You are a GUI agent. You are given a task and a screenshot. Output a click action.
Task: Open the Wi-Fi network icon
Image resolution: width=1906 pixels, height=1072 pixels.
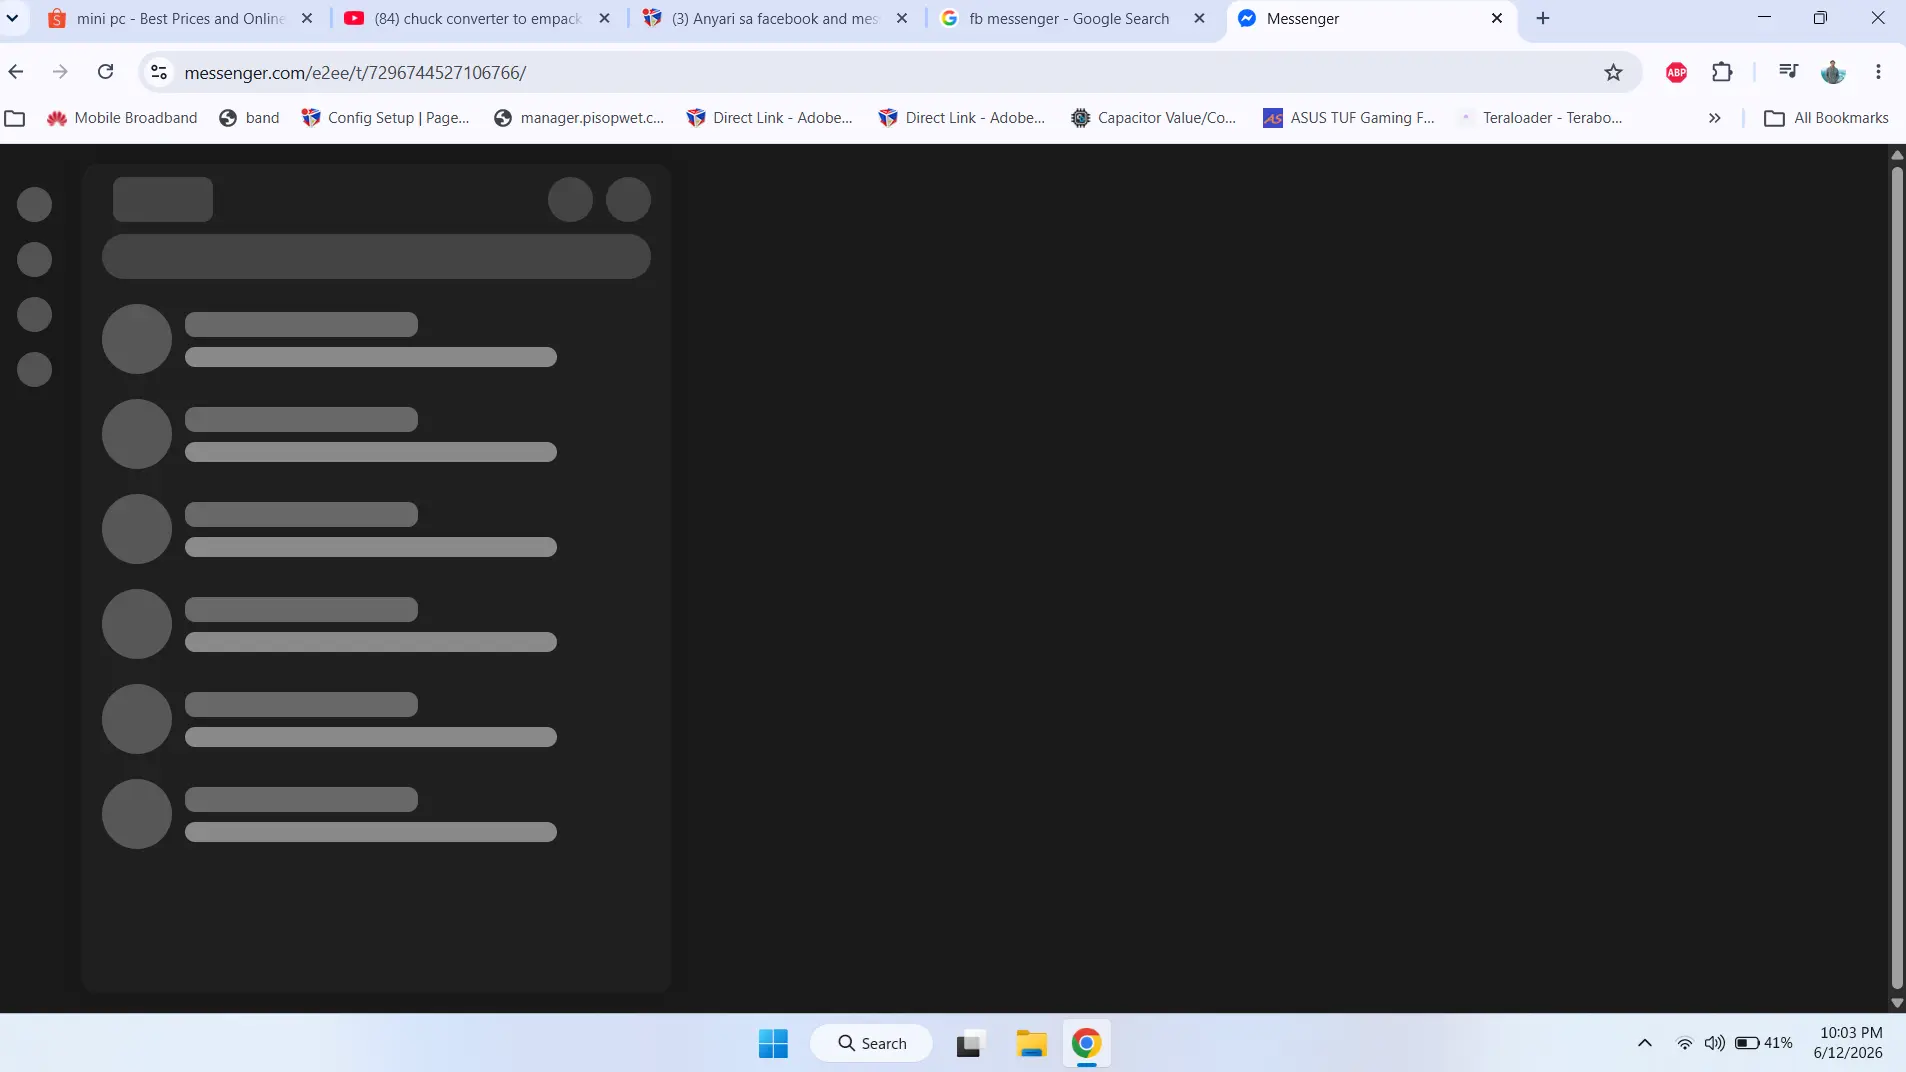1685,1043
